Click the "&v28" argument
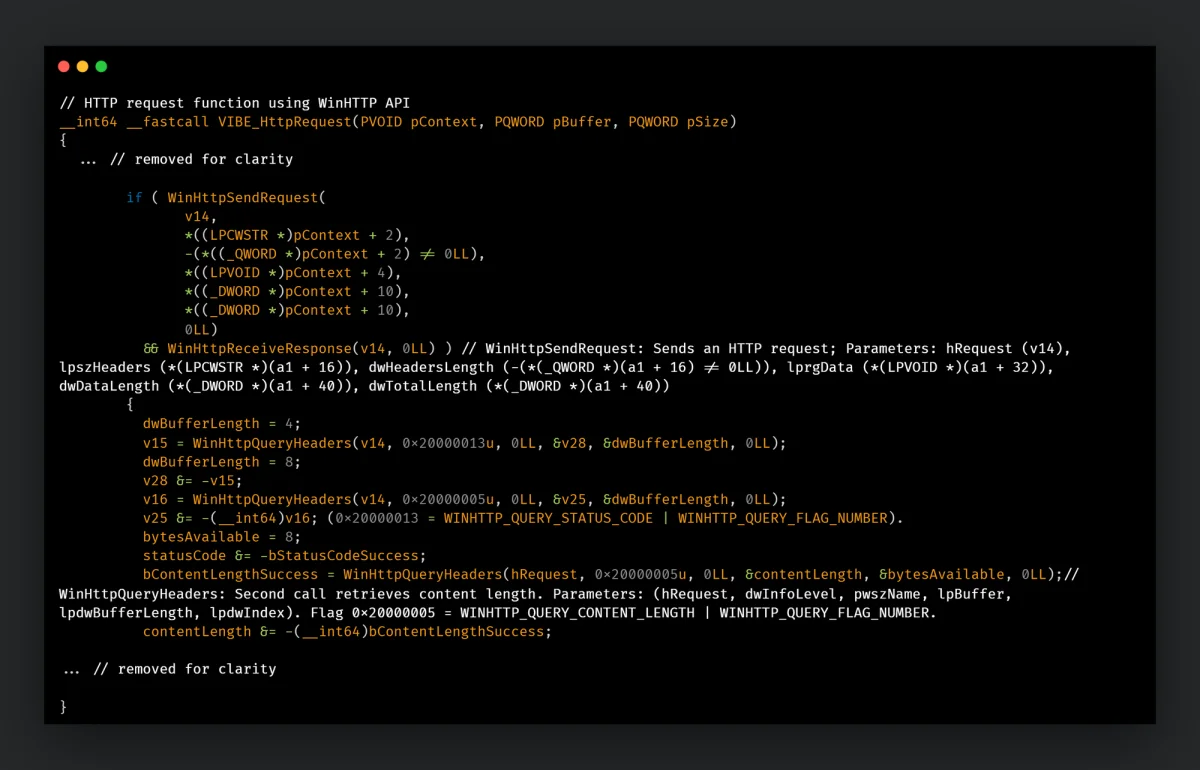 click(573, 442)
